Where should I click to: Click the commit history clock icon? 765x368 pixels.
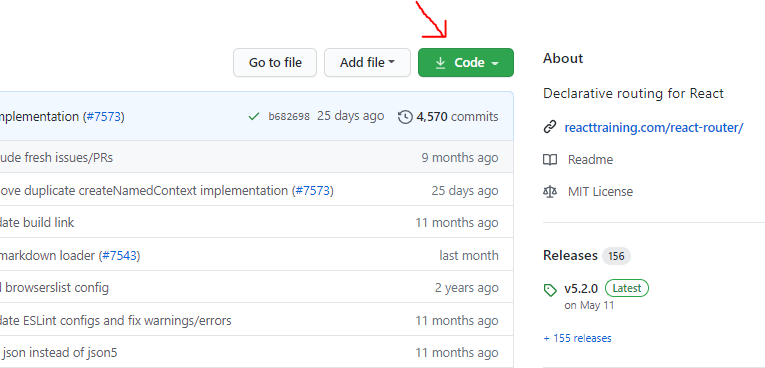(405, 117)
